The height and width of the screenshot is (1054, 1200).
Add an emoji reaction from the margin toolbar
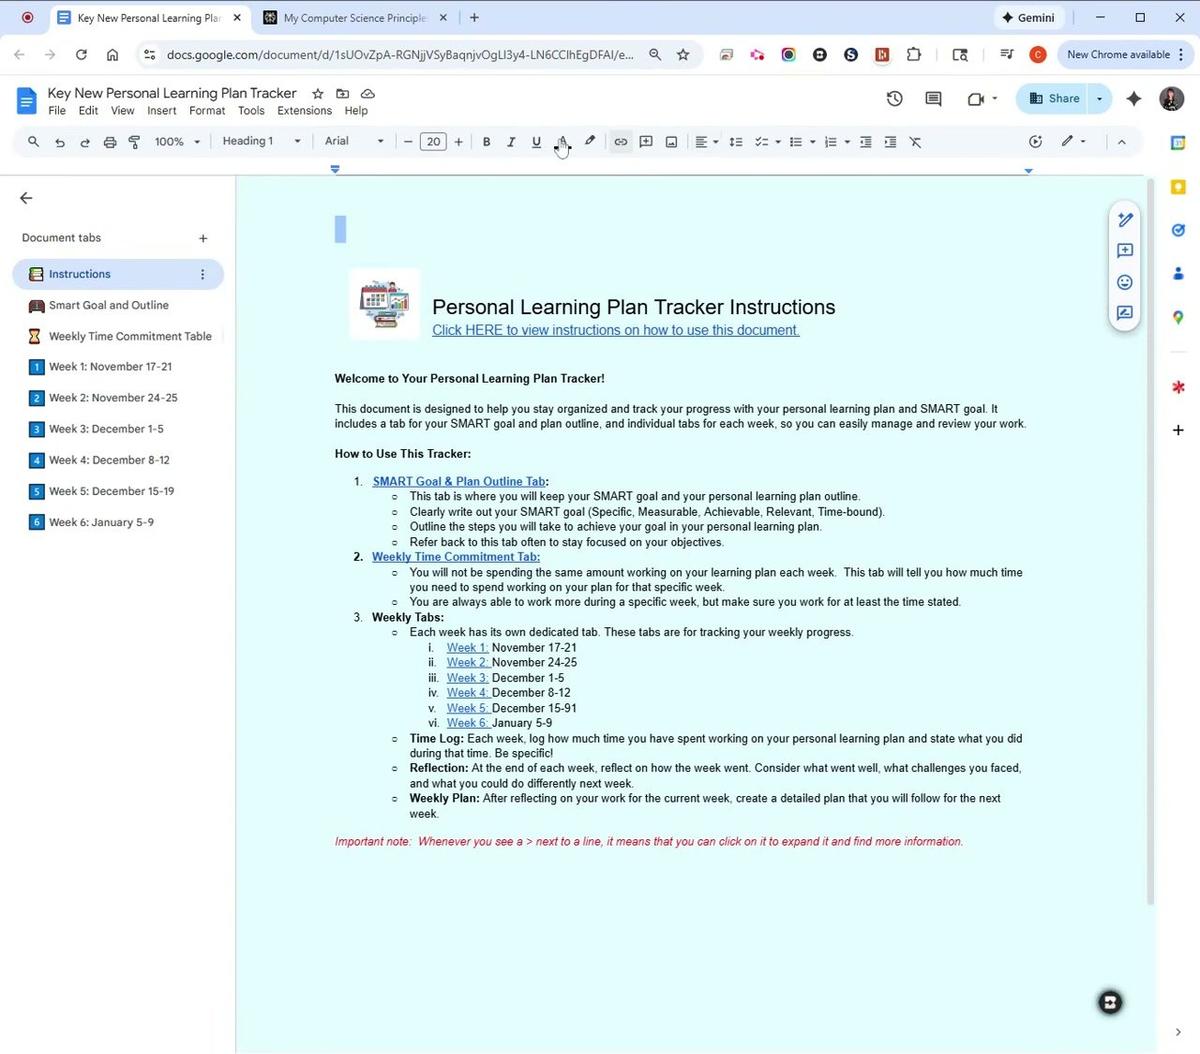[x=1124, y=282]
